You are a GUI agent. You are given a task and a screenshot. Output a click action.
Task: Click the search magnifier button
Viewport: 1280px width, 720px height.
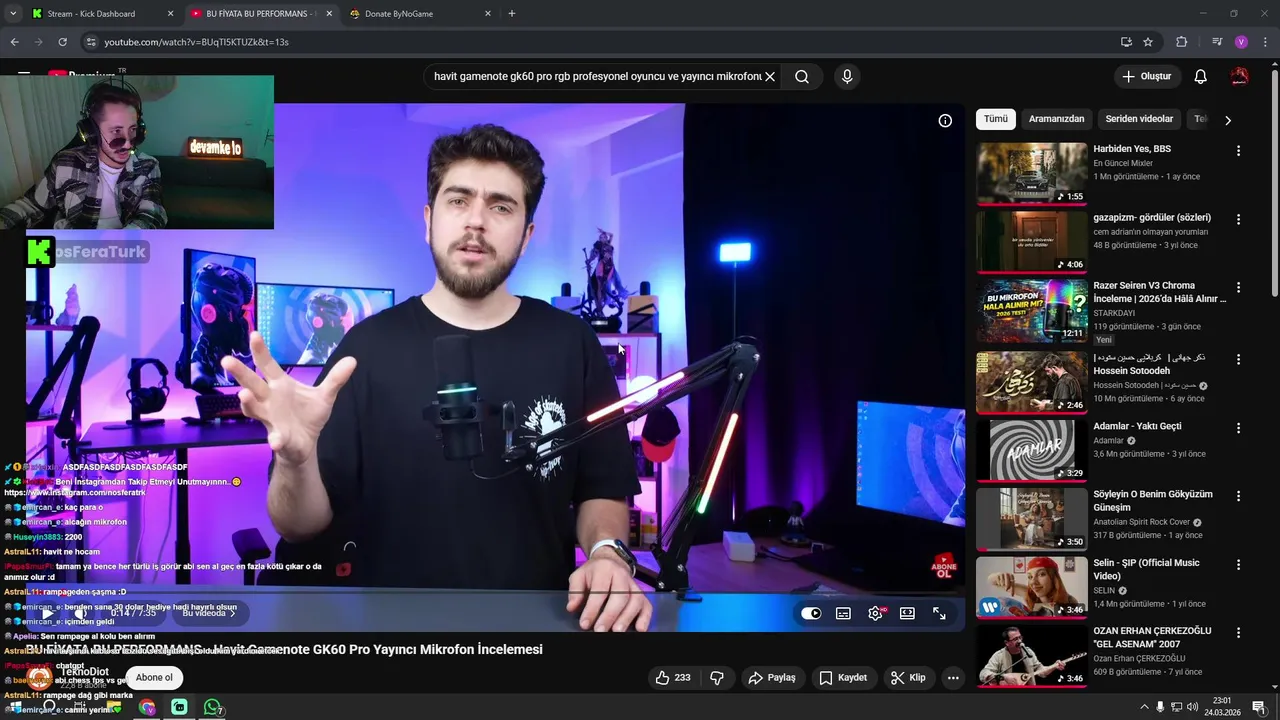tap(802, 76)
